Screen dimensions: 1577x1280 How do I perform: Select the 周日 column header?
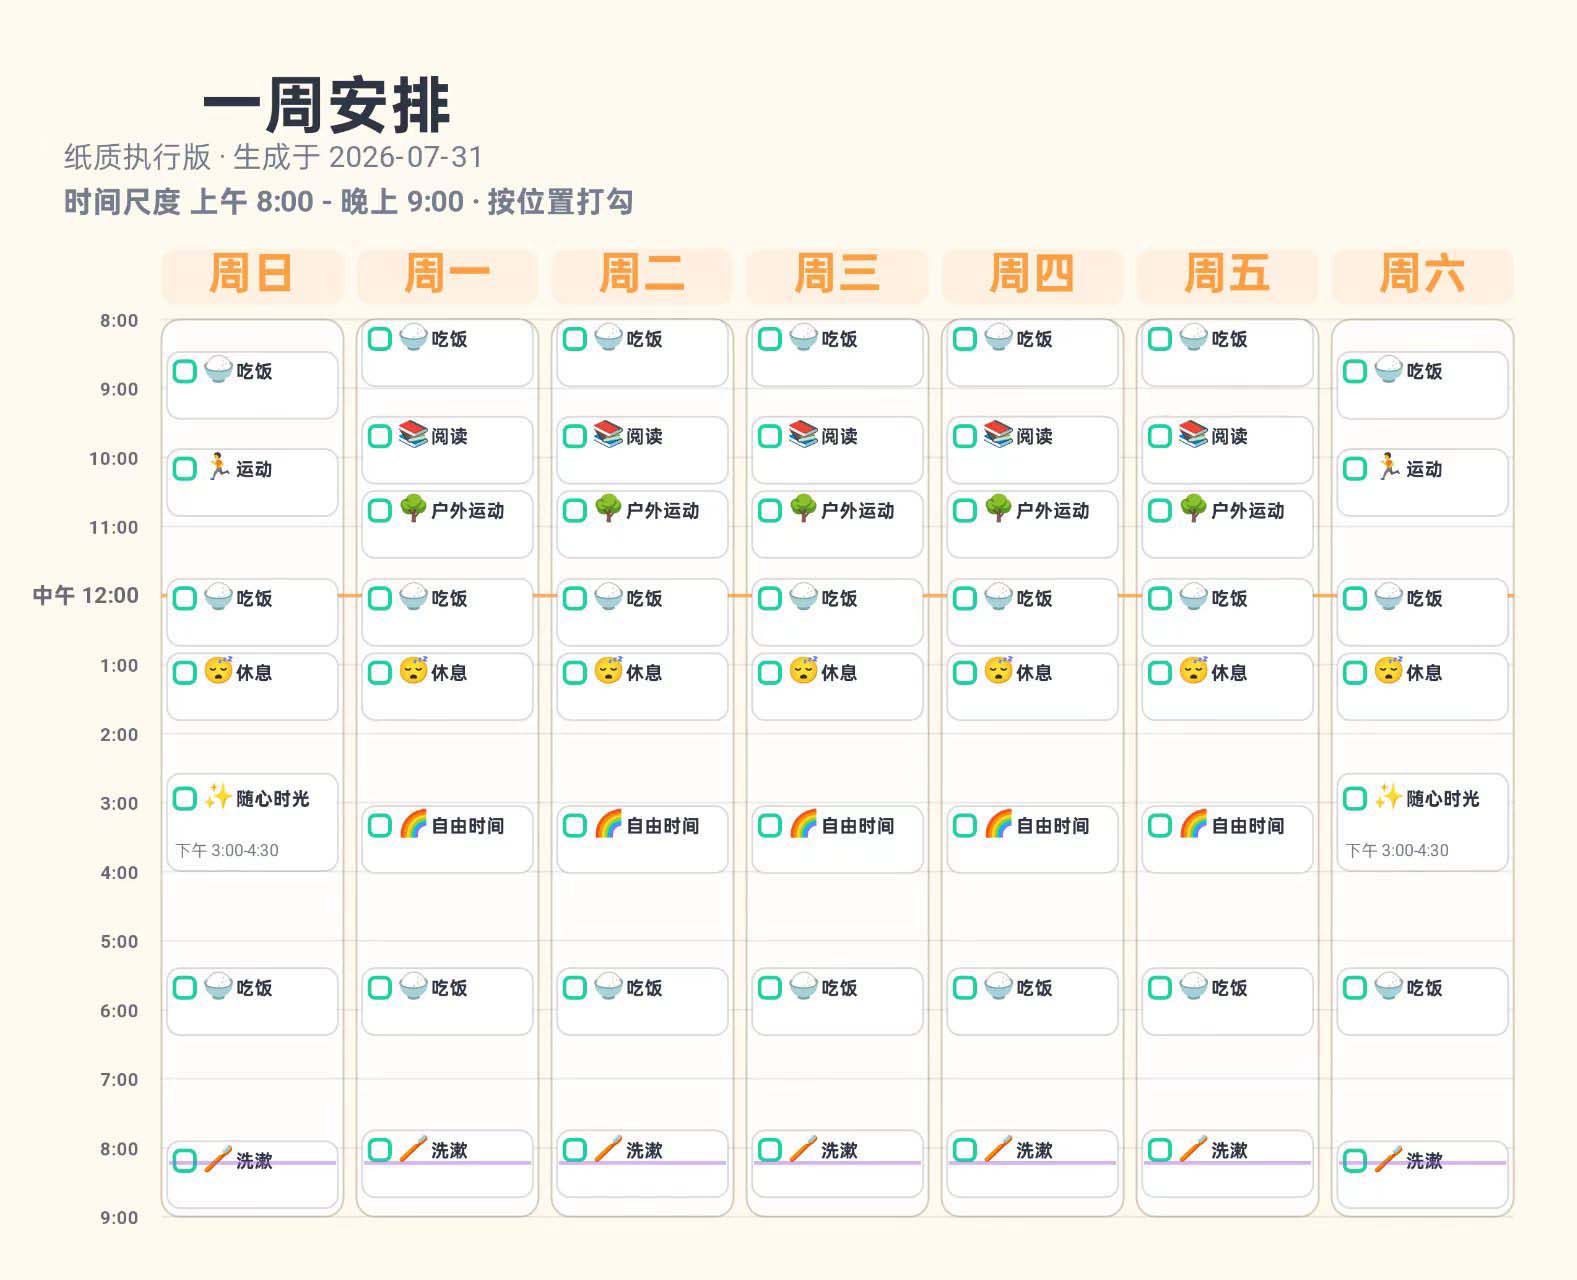pos(252,274)
